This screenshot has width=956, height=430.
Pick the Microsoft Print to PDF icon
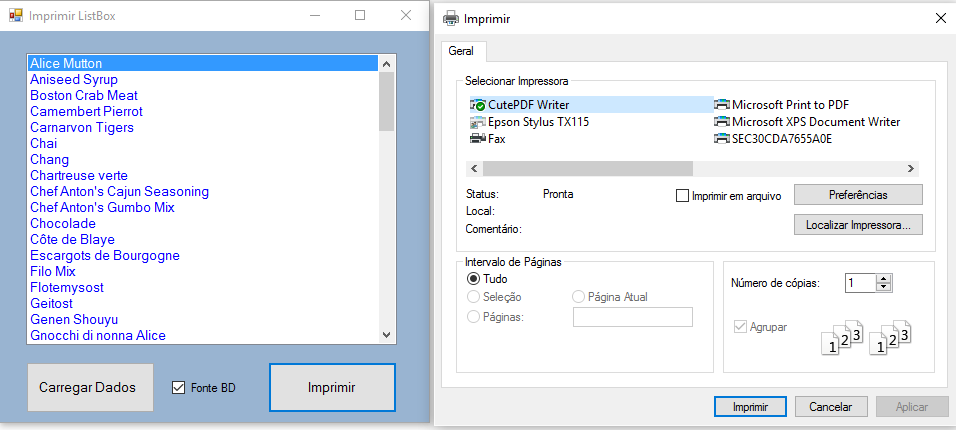click(x=721, y=105)
